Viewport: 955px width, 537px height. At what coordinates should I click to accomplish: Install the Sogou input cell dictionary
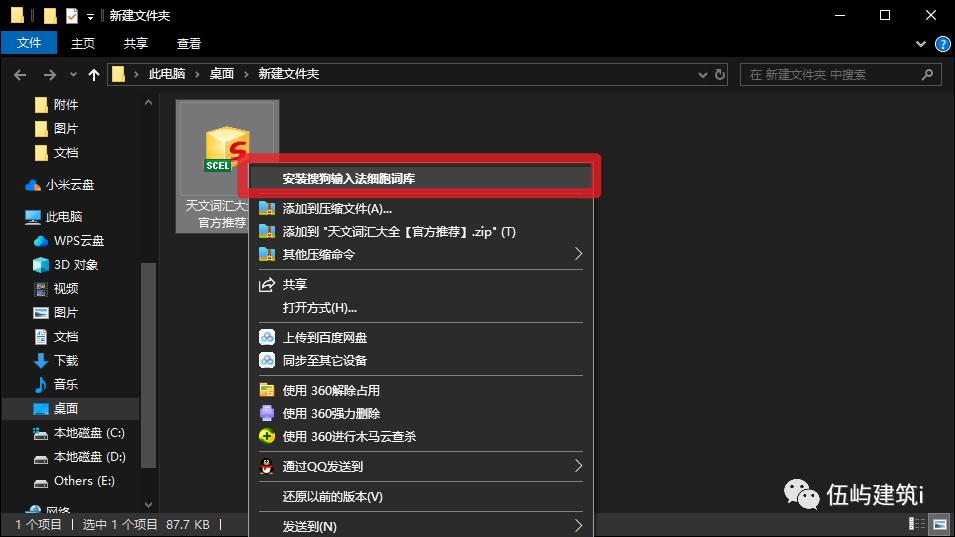[421, 178]
